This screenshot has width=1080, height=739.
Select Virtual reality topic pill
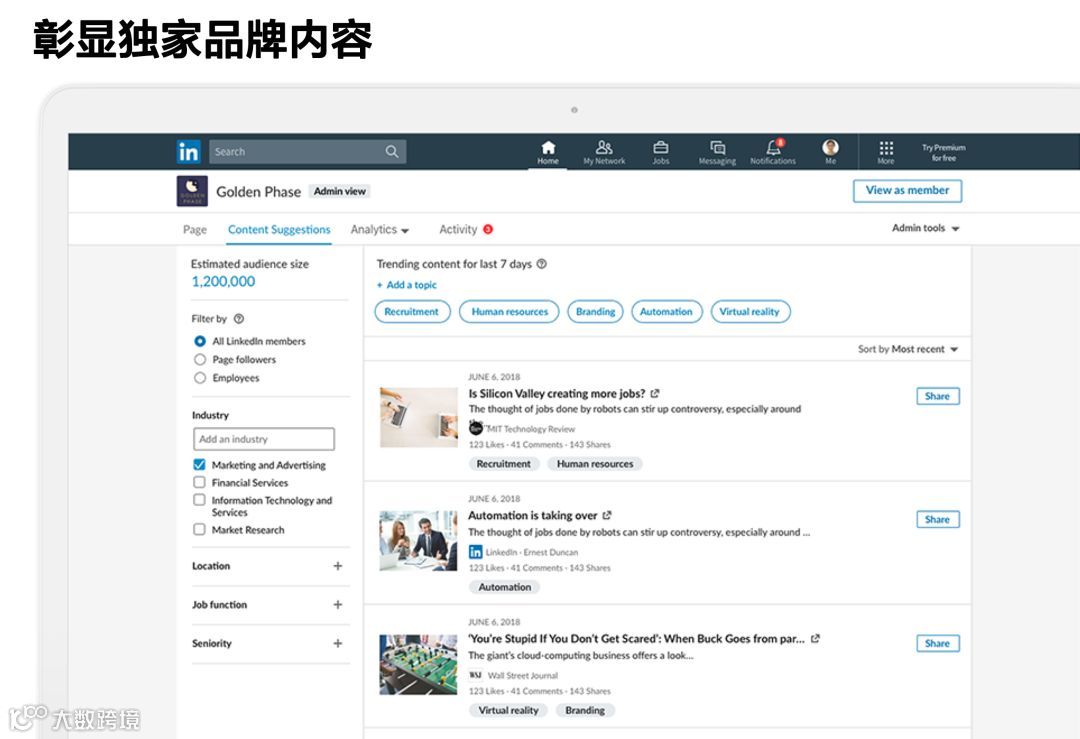pos(750,311)
